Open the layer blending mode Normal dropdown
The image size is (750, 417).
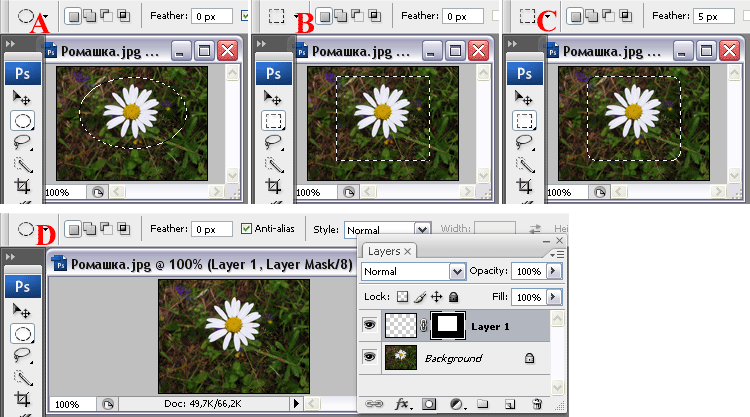click(x=457, y=272)
